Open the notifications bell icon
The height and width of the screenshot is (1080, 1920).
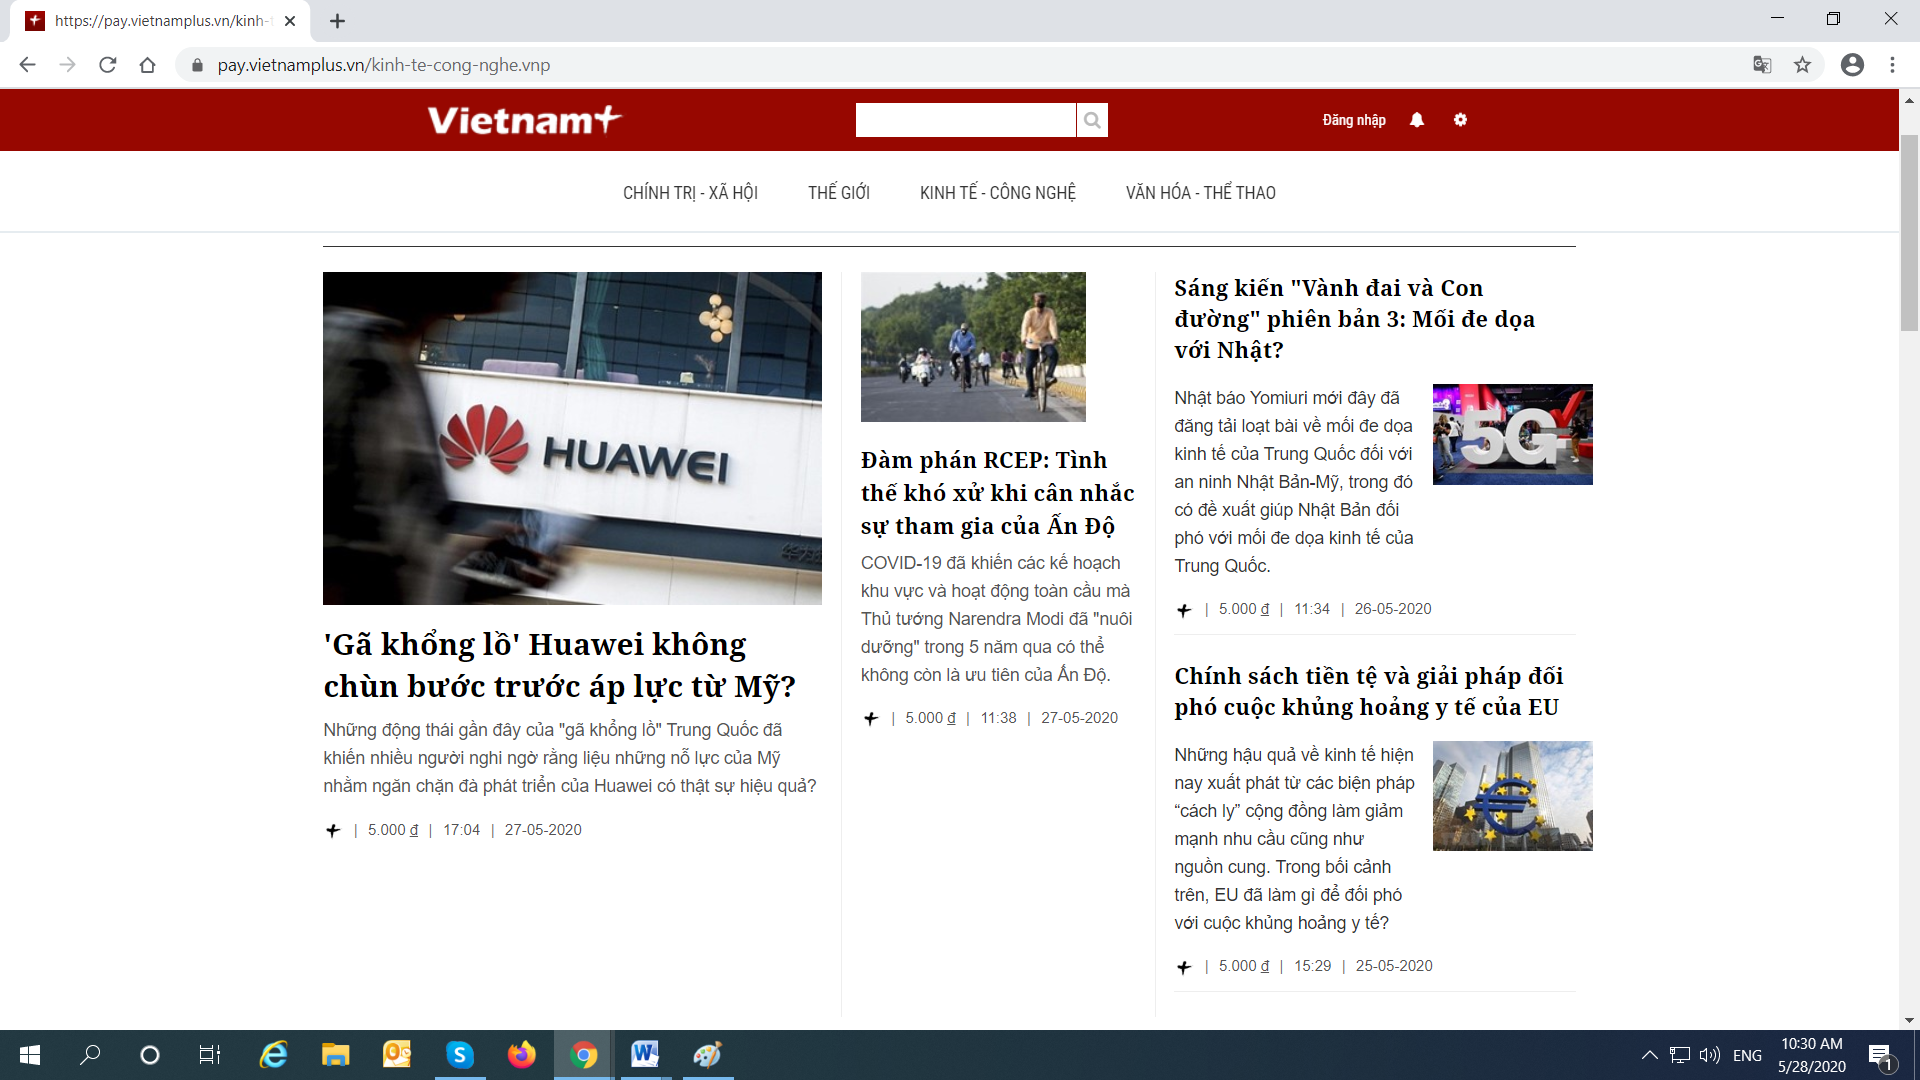[x=1417, y=120]
